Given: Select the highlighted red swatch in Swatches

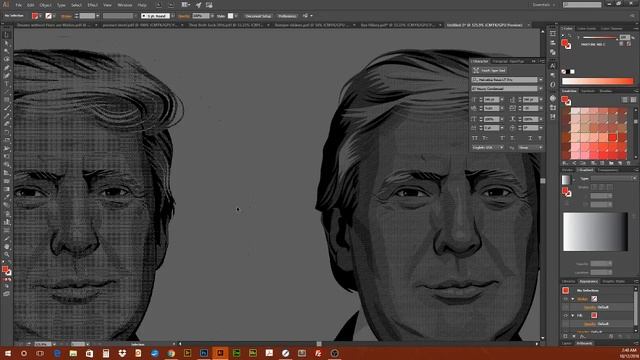Looking at the screenshot, I should (612, 138).
